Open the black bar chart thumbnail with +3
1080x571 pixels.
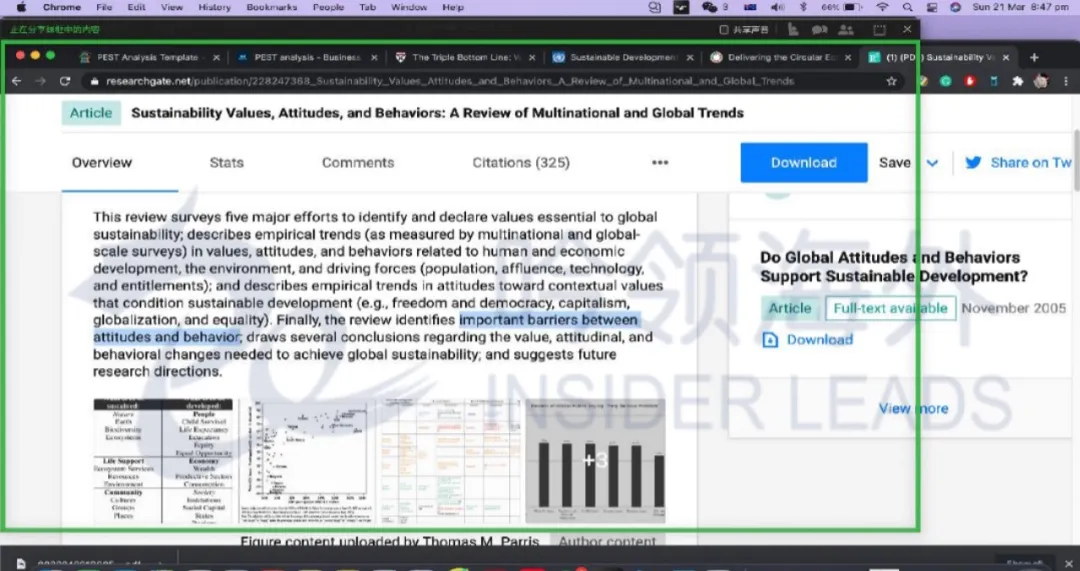pos(595,460)
